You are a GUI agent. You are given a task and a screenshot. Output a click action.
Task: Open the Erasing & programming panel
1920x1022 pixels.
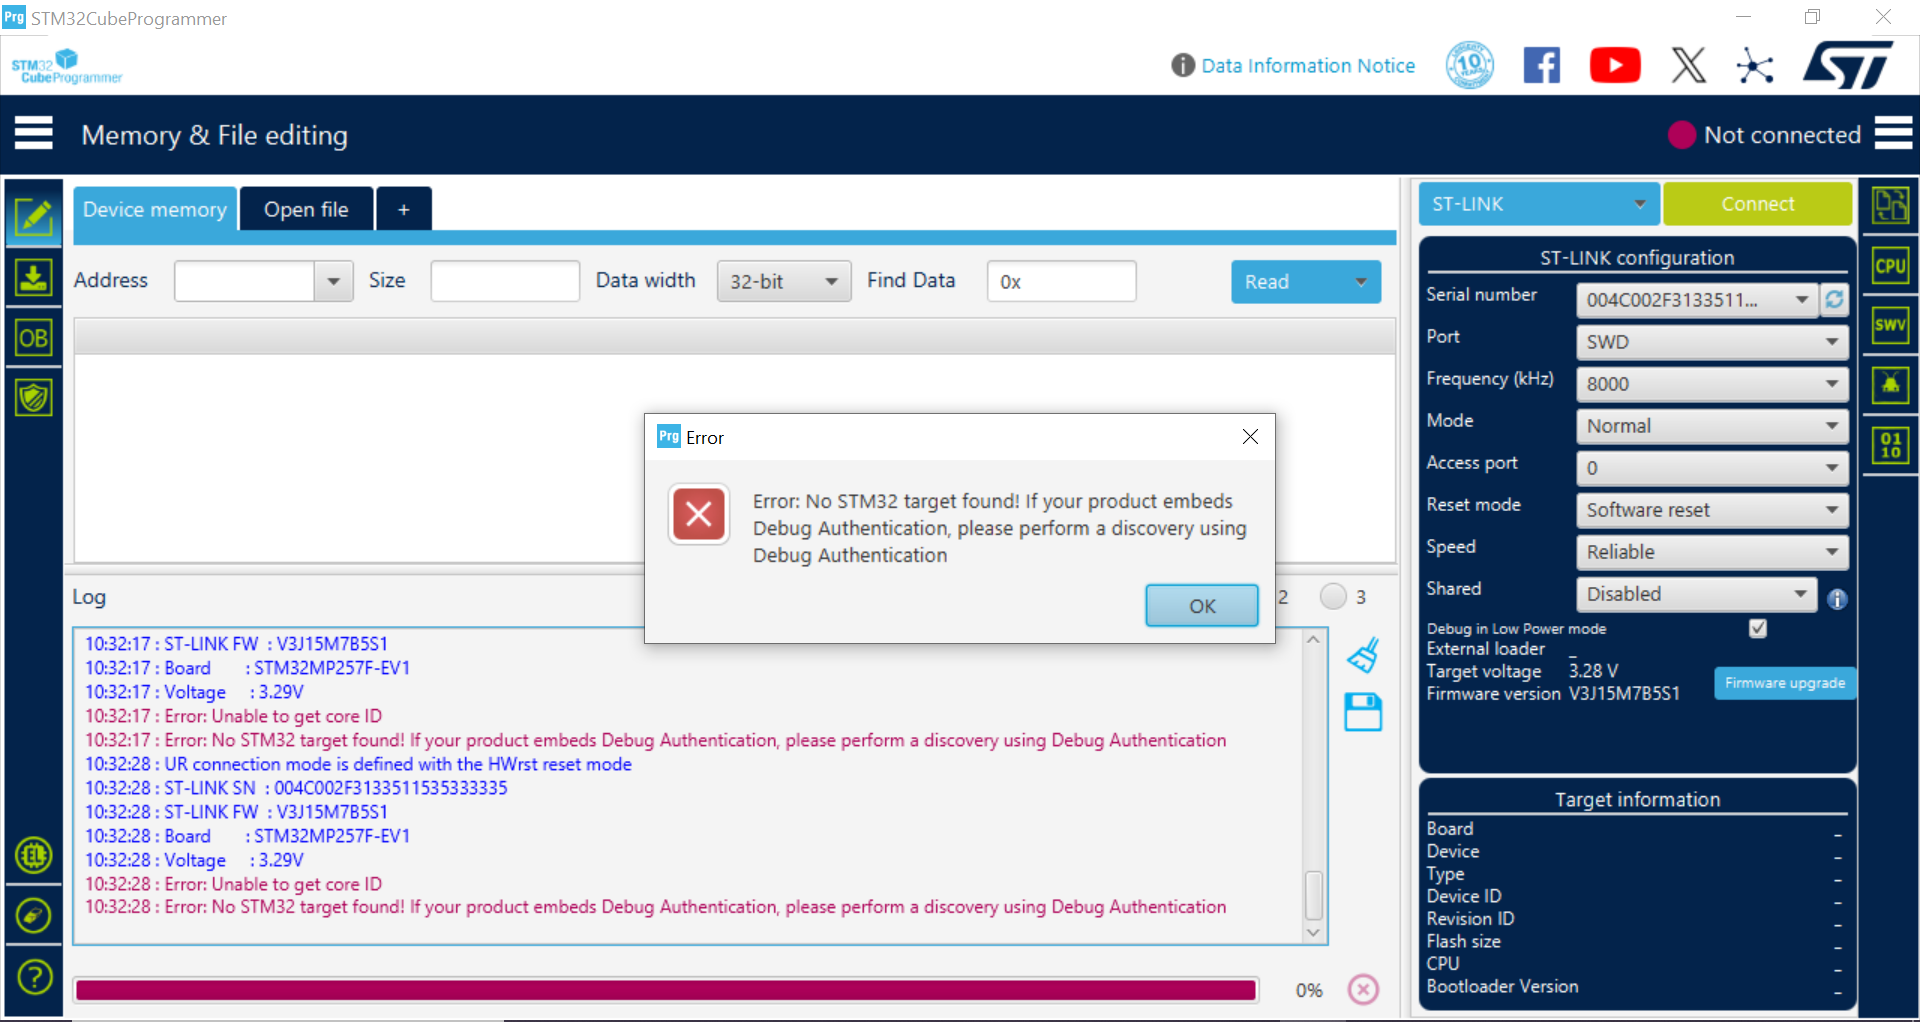click(x=35, y=277)
